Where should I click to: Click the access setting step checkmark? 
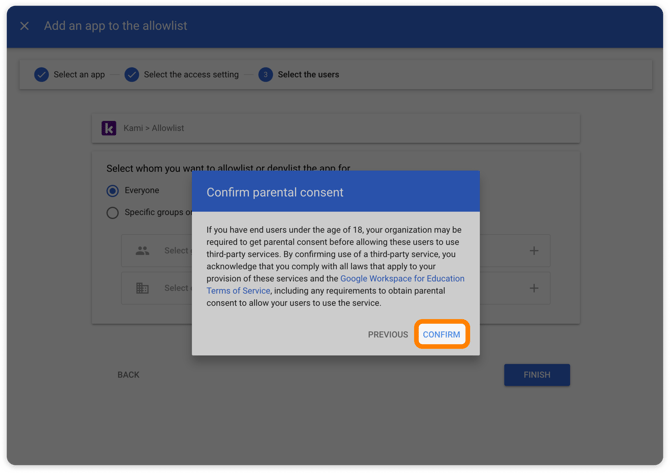click(x=132, y=75)
